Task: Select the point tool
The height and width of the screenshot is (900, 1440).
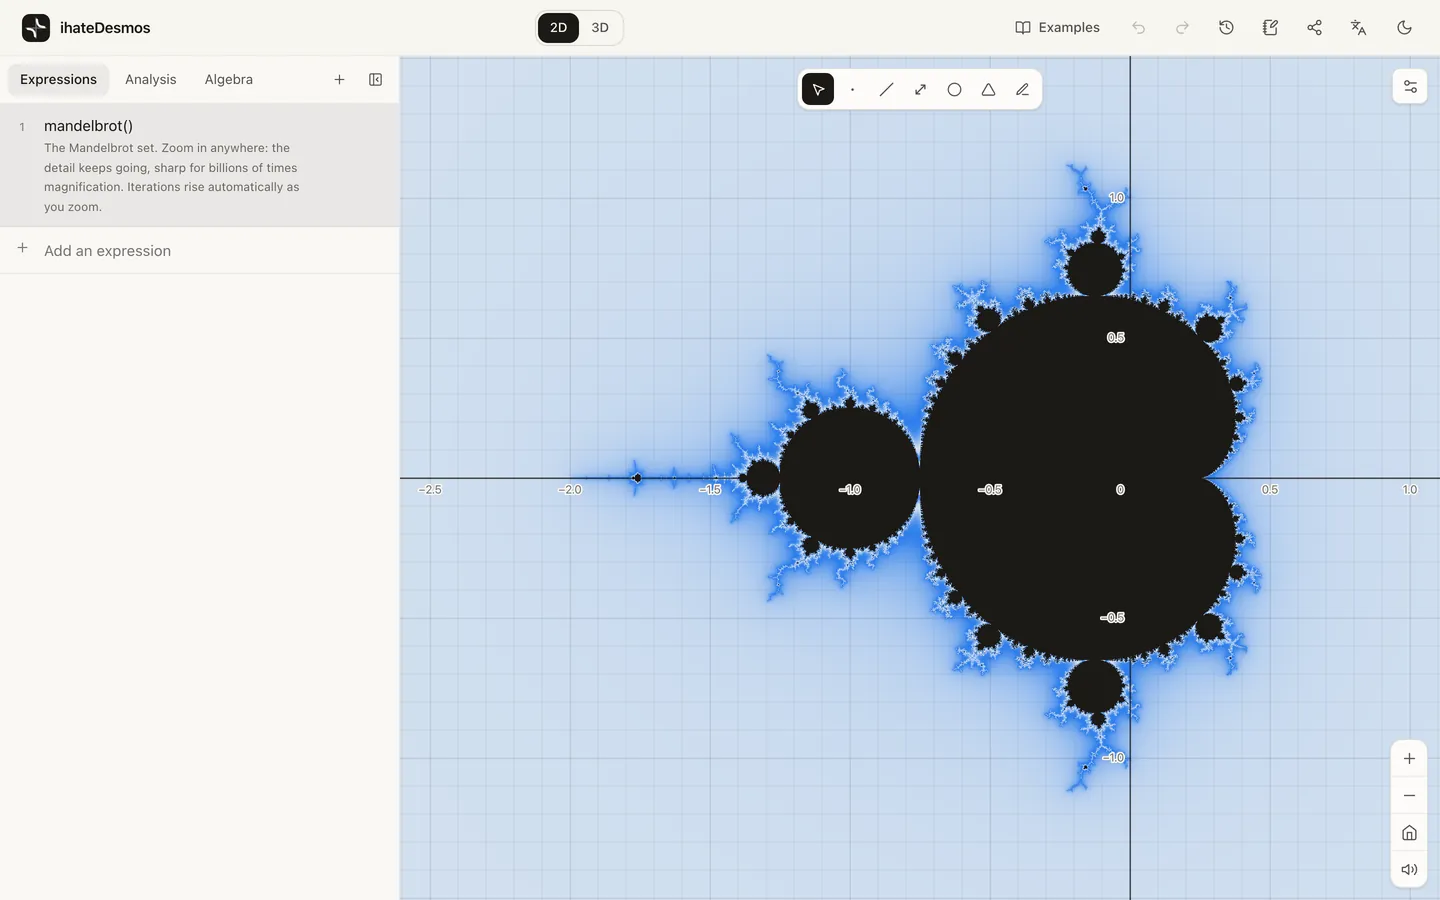Action: 852,90
